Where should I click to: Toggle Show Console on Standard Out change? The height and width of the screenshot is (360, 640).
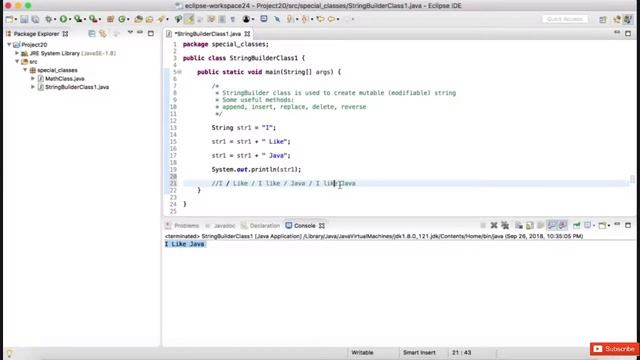click(551, 225)
